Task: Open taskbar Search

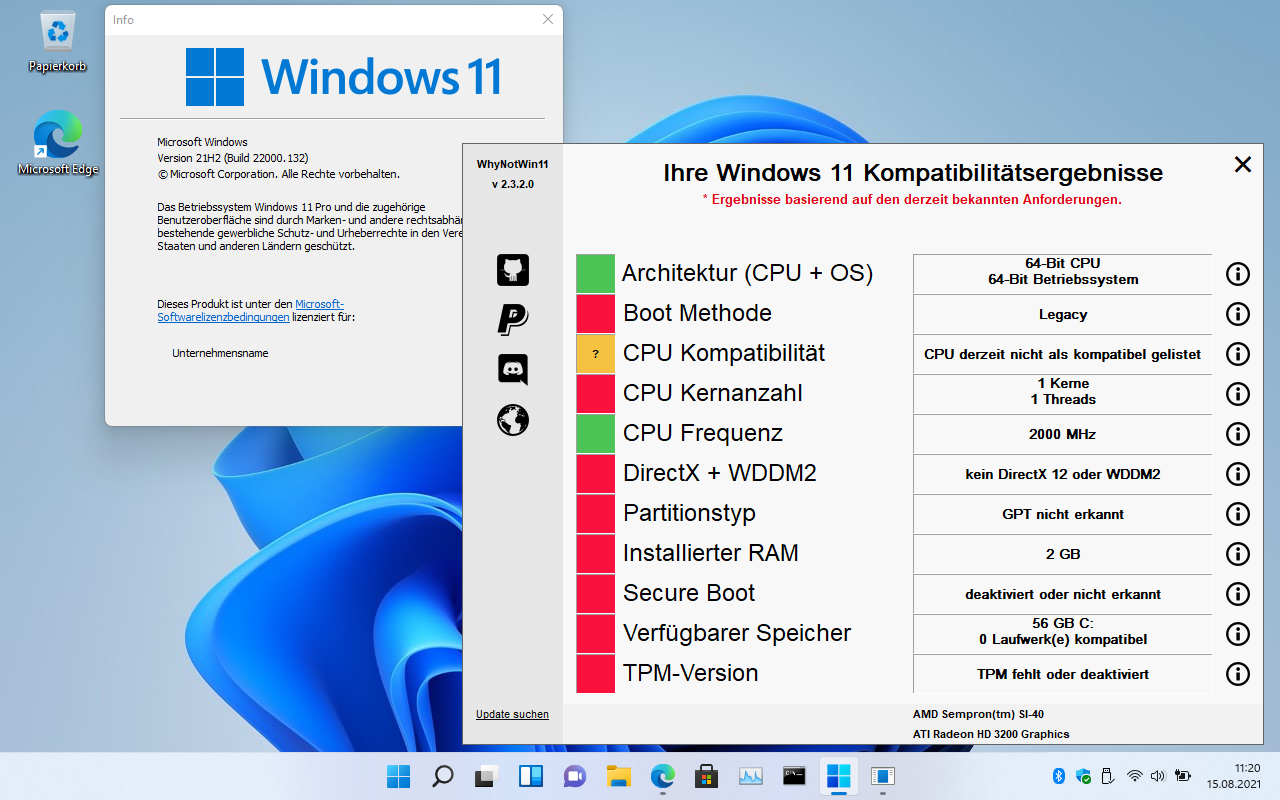Action: [442, 776]
